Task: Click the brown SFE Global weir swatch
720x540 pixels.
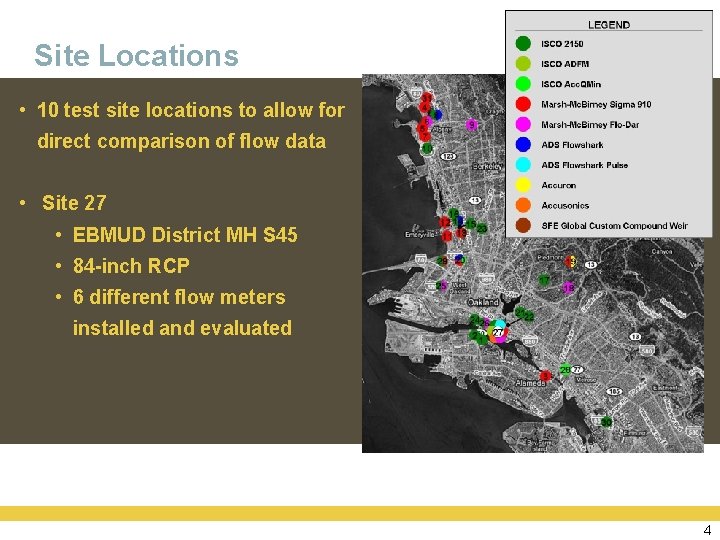Action: point(523,225)
